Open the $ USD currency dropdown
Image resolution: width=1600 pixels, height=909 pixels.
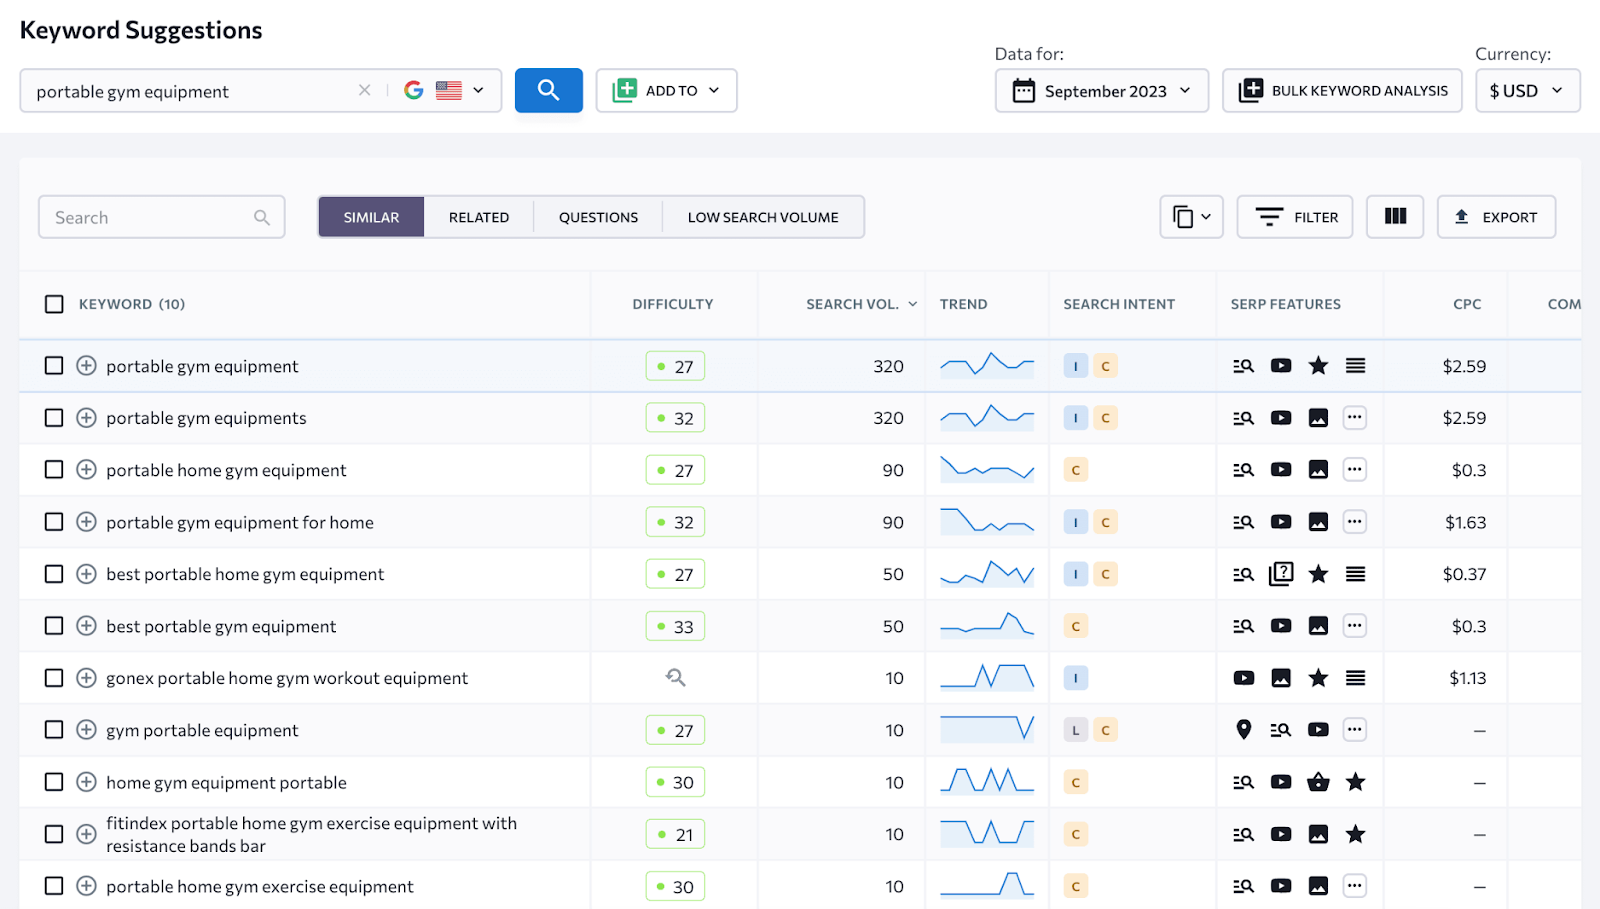tap(1527, 90)
